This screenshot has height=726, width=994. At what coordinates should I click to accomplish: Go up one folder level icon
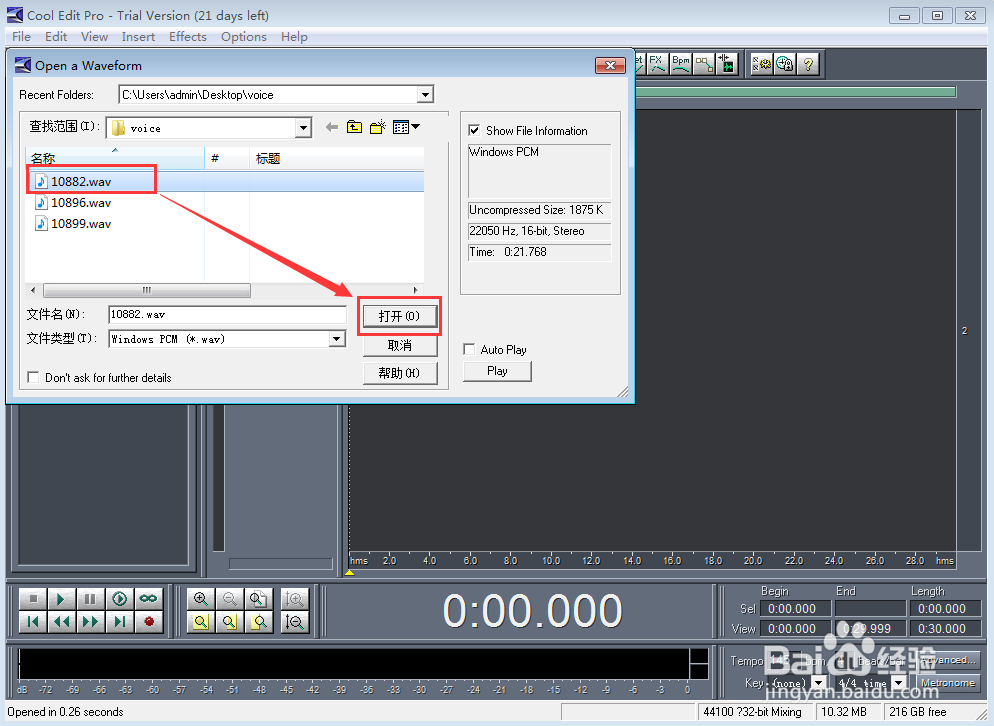click(354, 127)
